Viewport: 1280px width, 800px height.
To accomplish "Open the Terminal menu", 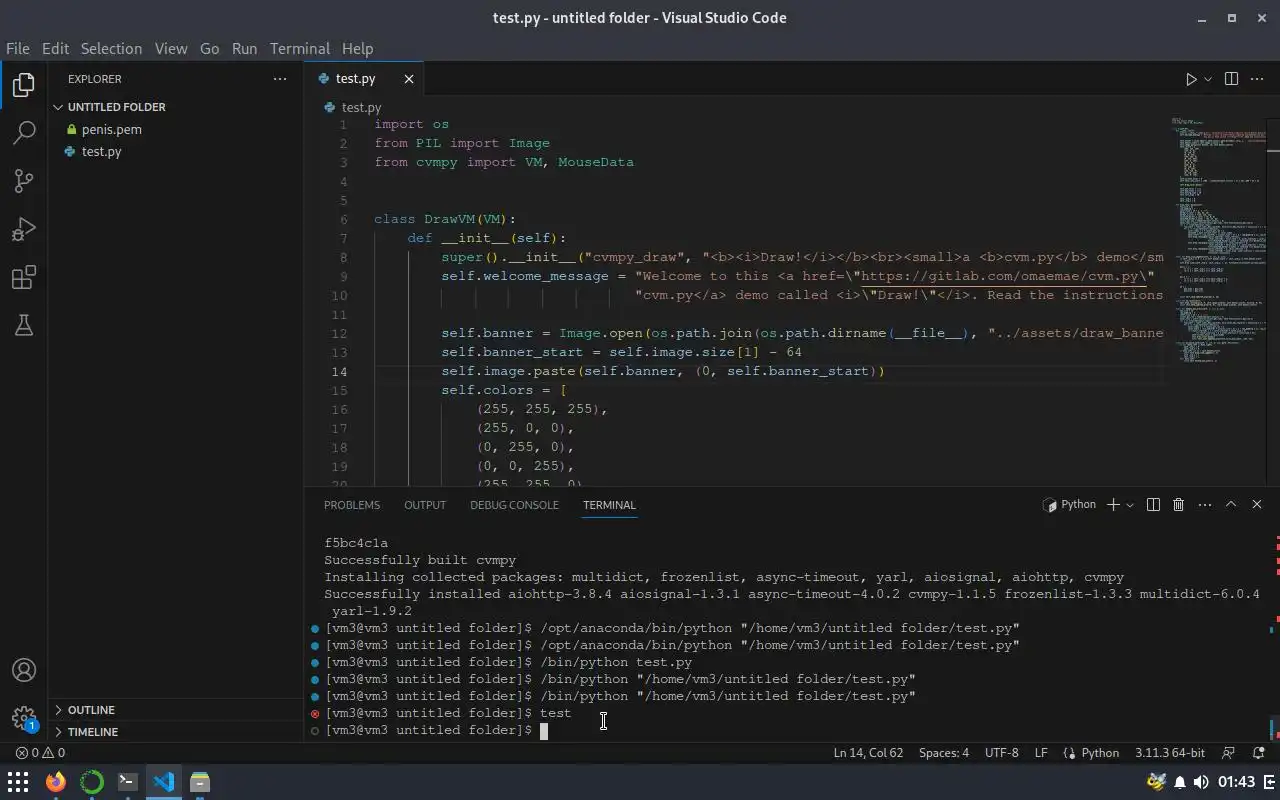I will [x=300, y=48].
